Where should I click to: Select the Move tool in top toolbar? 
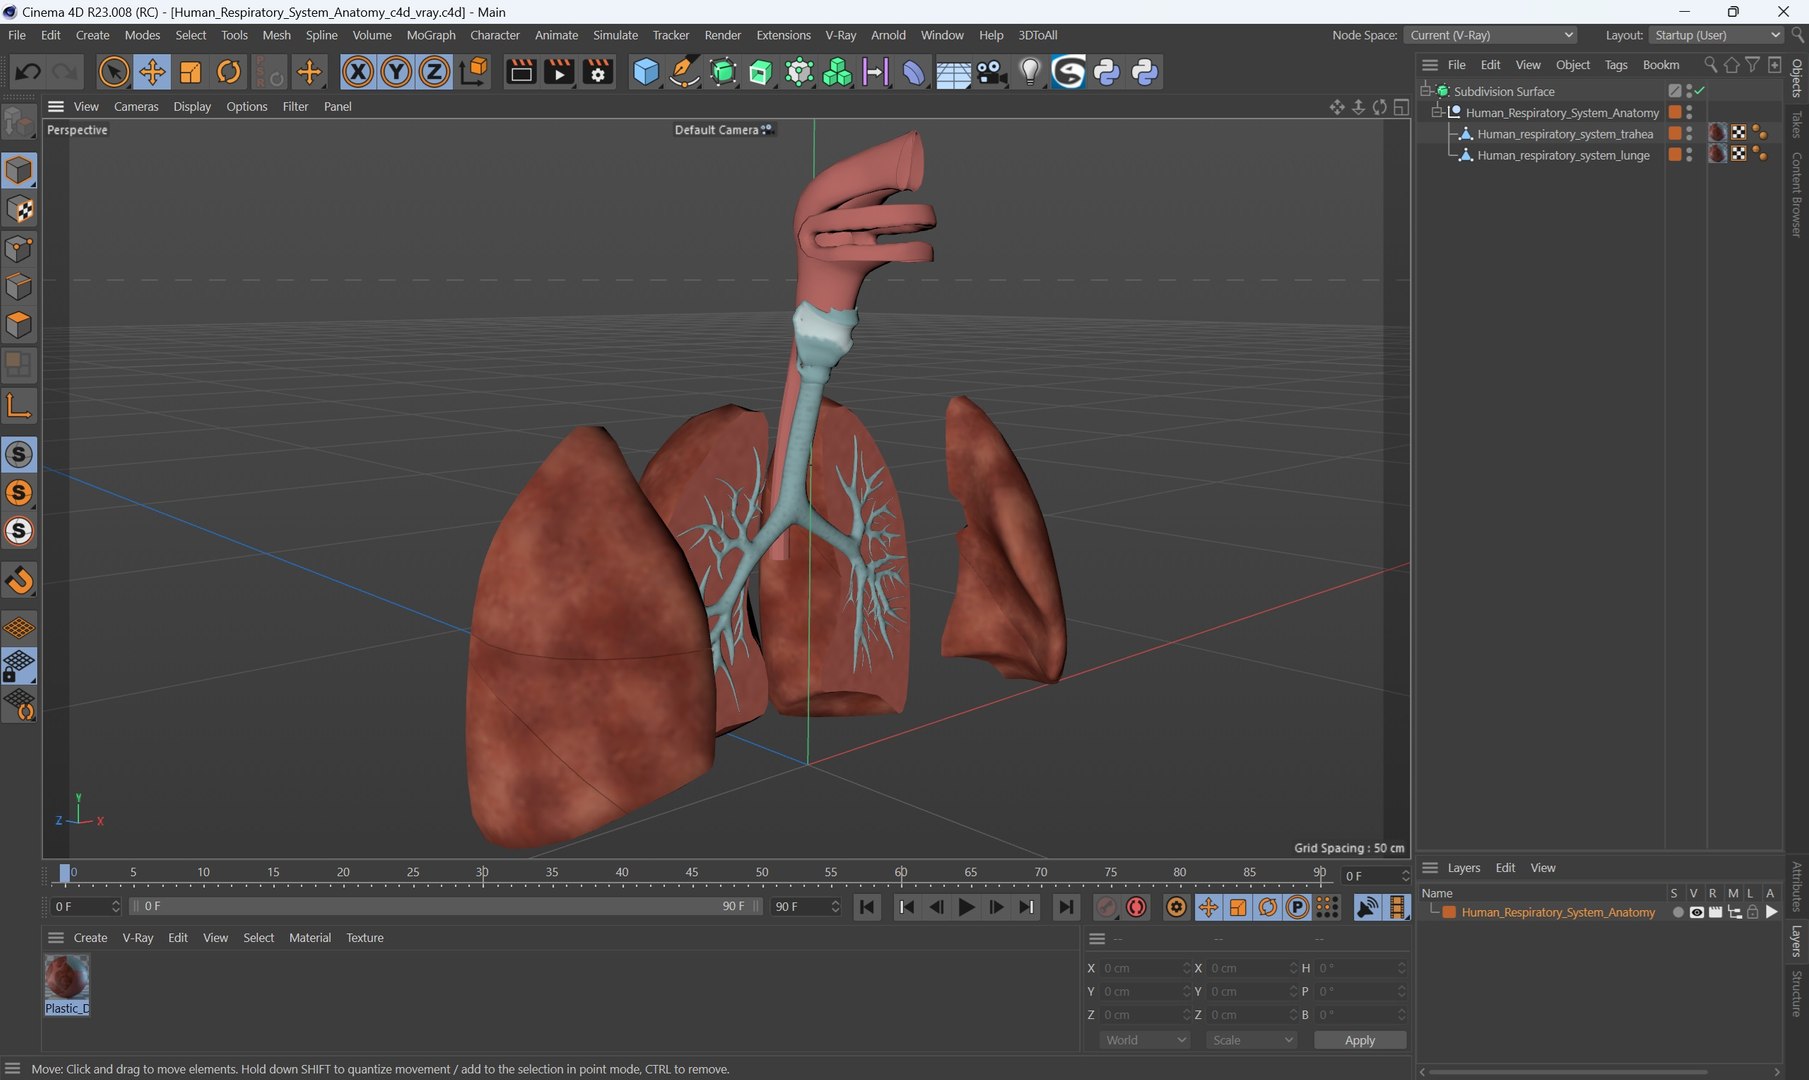click(x=152, y=72)
